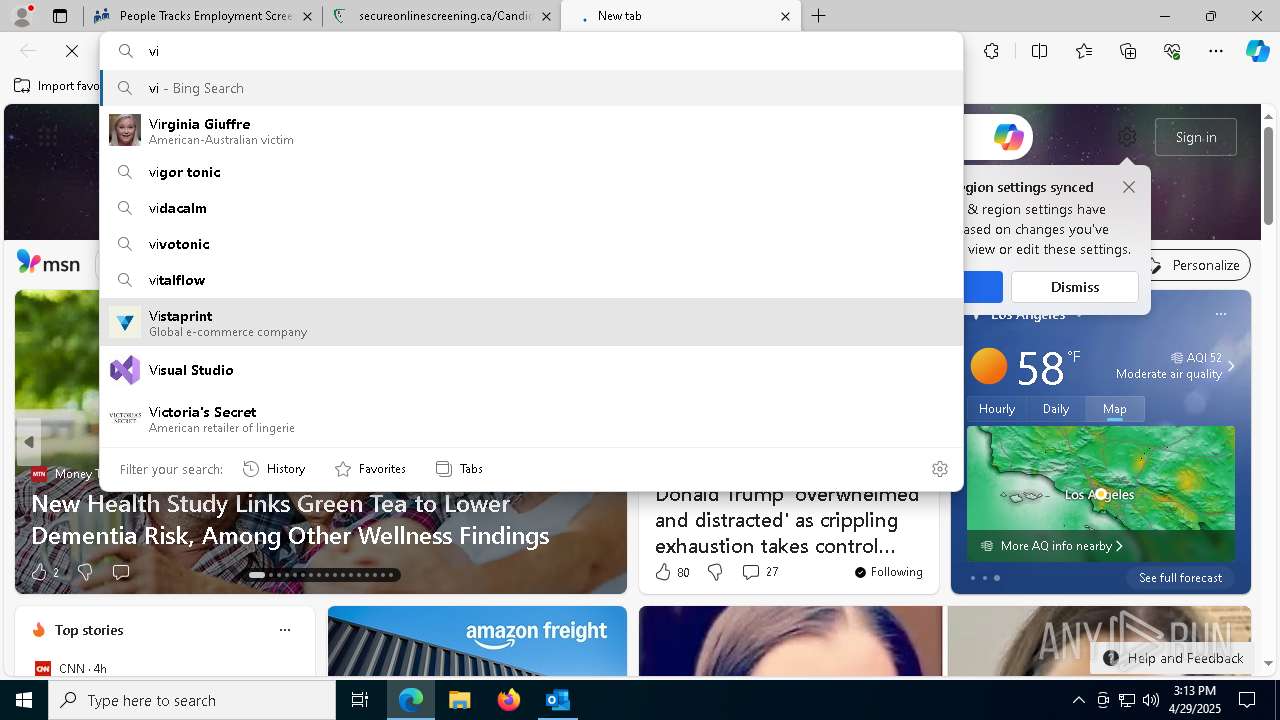Open the tab actions menu icon
Viewport: 1280px width, 720px height.
60,16
